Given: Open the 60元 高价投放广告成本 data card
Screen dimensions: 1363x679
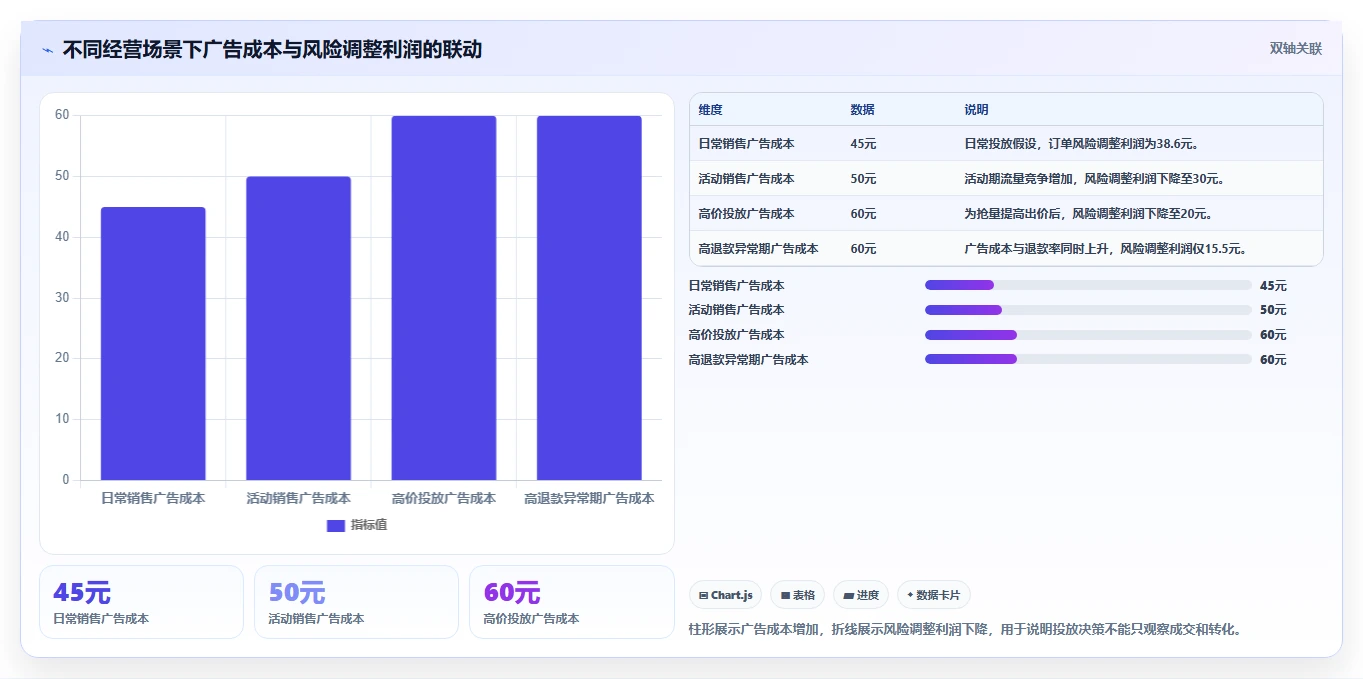Looking at the screenshot, I should [572, 602].
